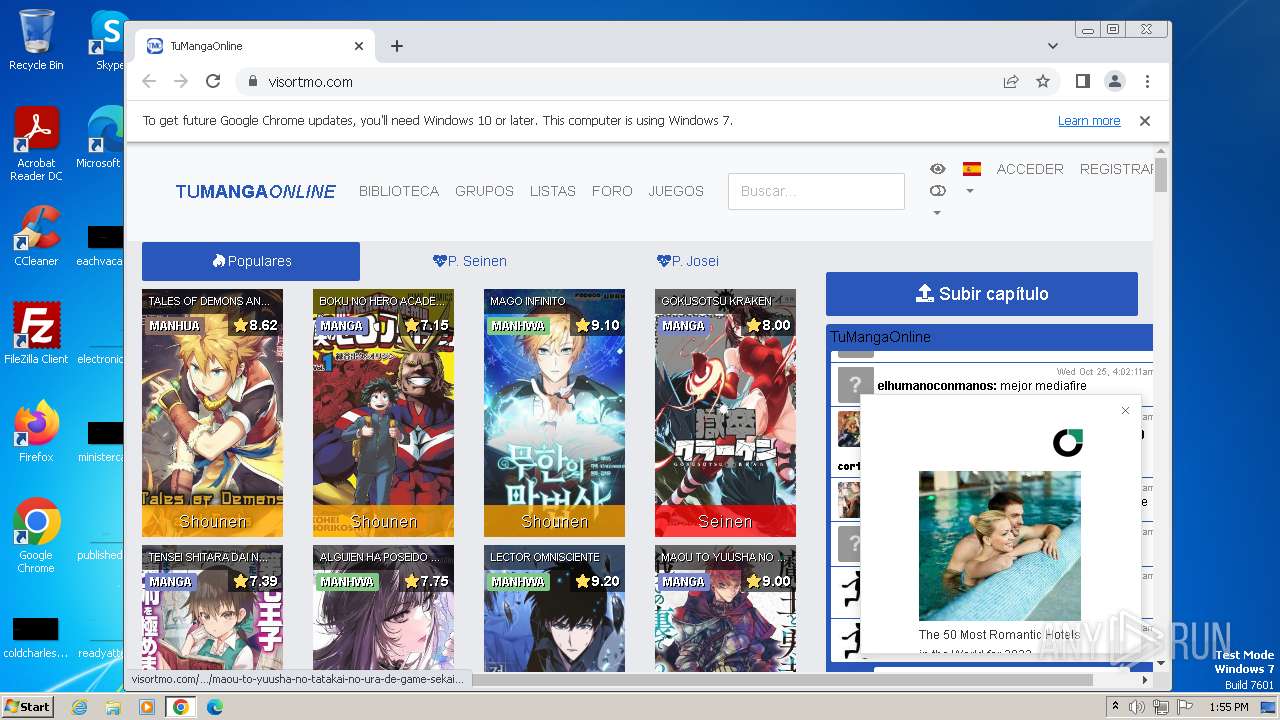Screen dimensions: 1280x720
Task: Open Lector Omnisciente manhwa cover
Action: click(554, 608)
